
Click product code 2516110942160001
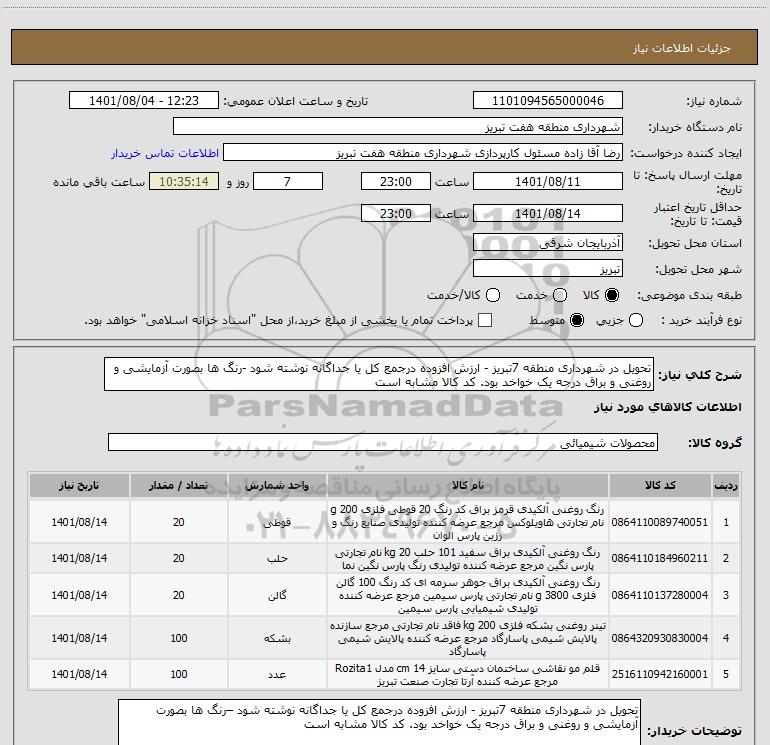[660, 674]
